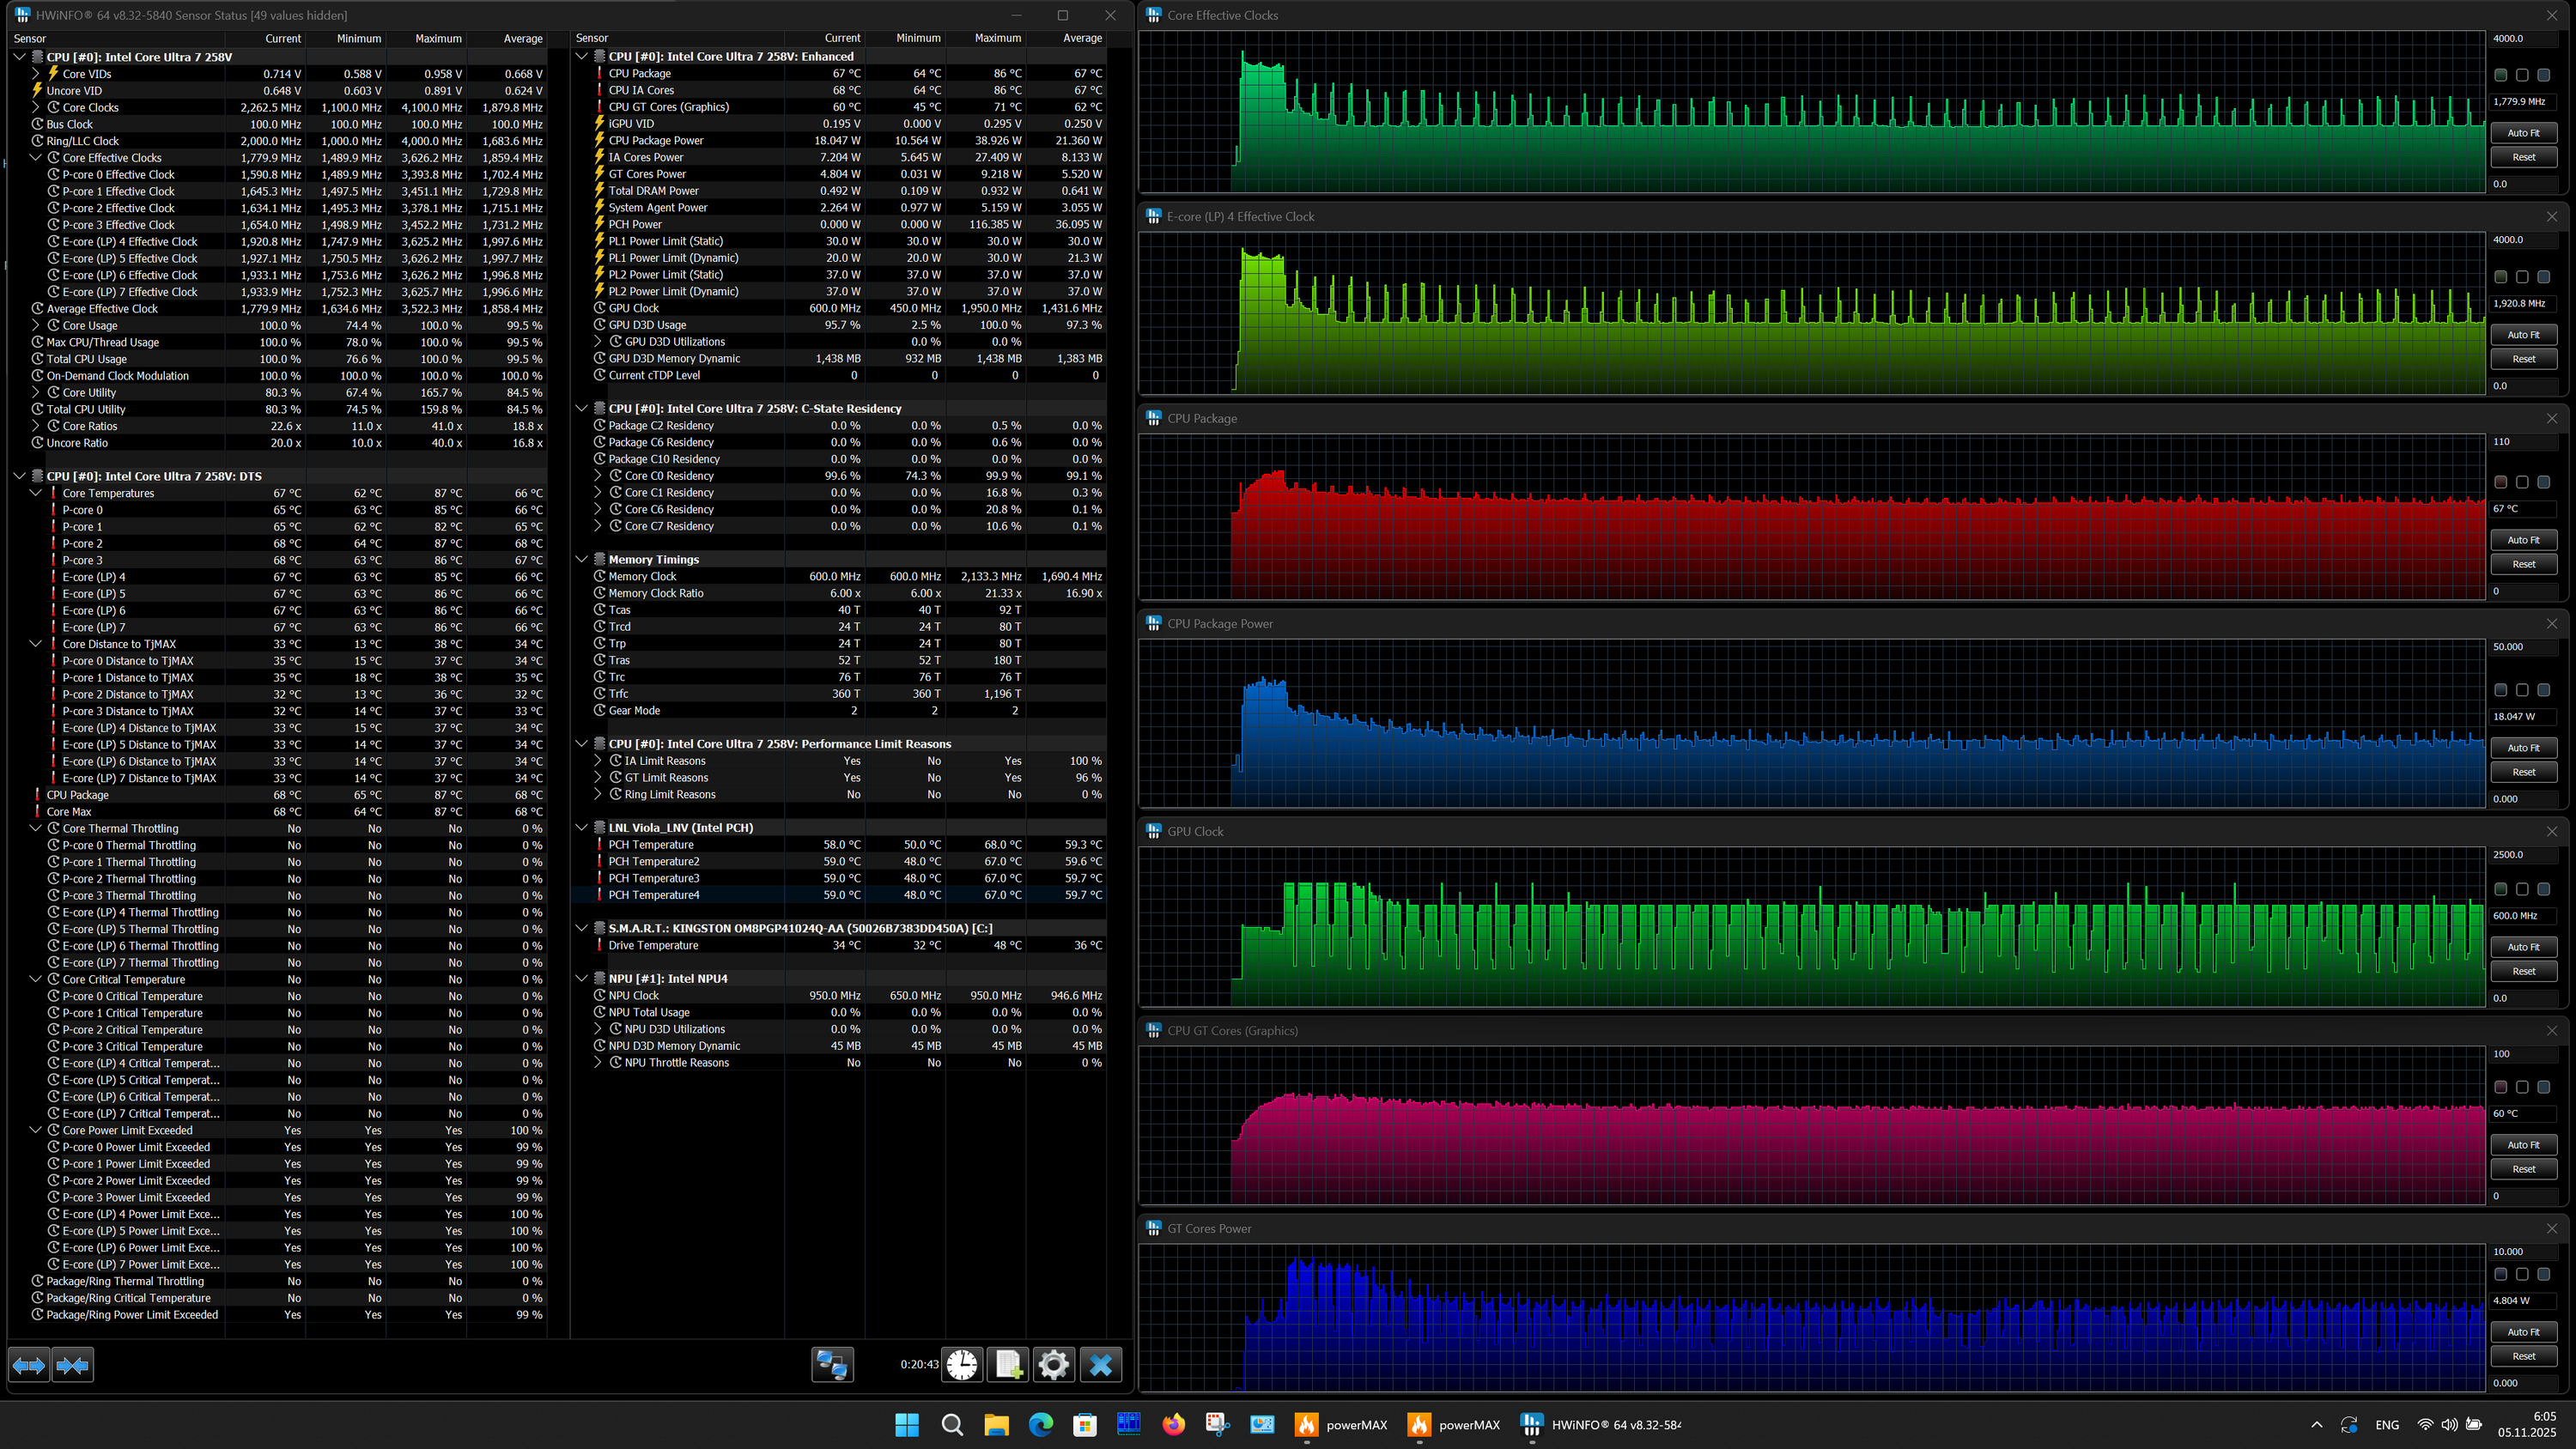Viewport: 2576px width, 1449px height.
Task: Open the remote network monitoring icon
Action: click(x=831, y=1365)
